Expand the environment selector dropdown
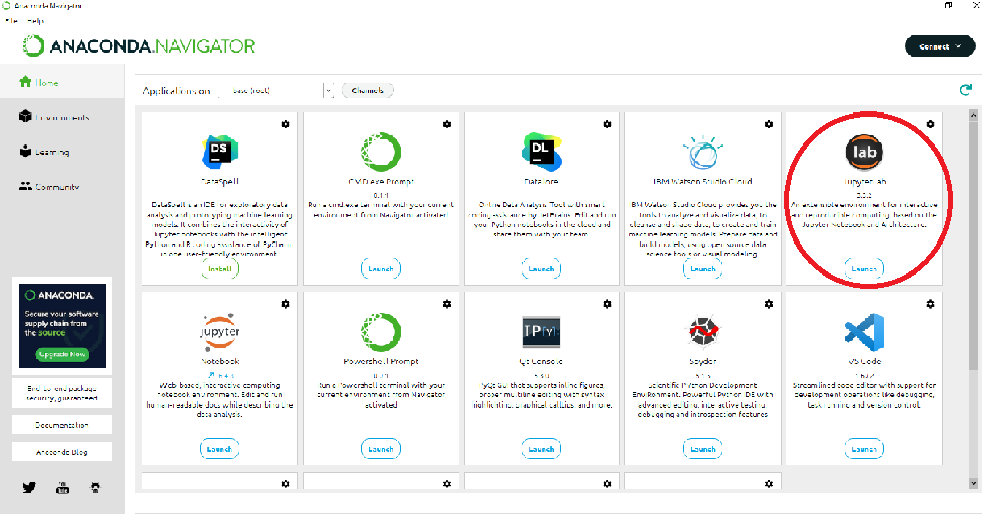The image size is (988, 514). [328, 91]
